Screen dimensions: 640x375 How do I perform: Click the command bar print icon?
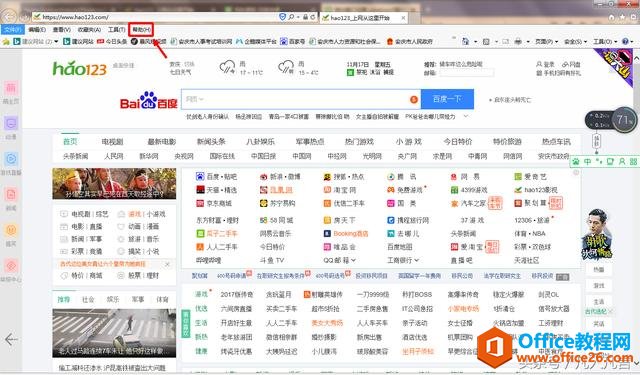[518, 42]
